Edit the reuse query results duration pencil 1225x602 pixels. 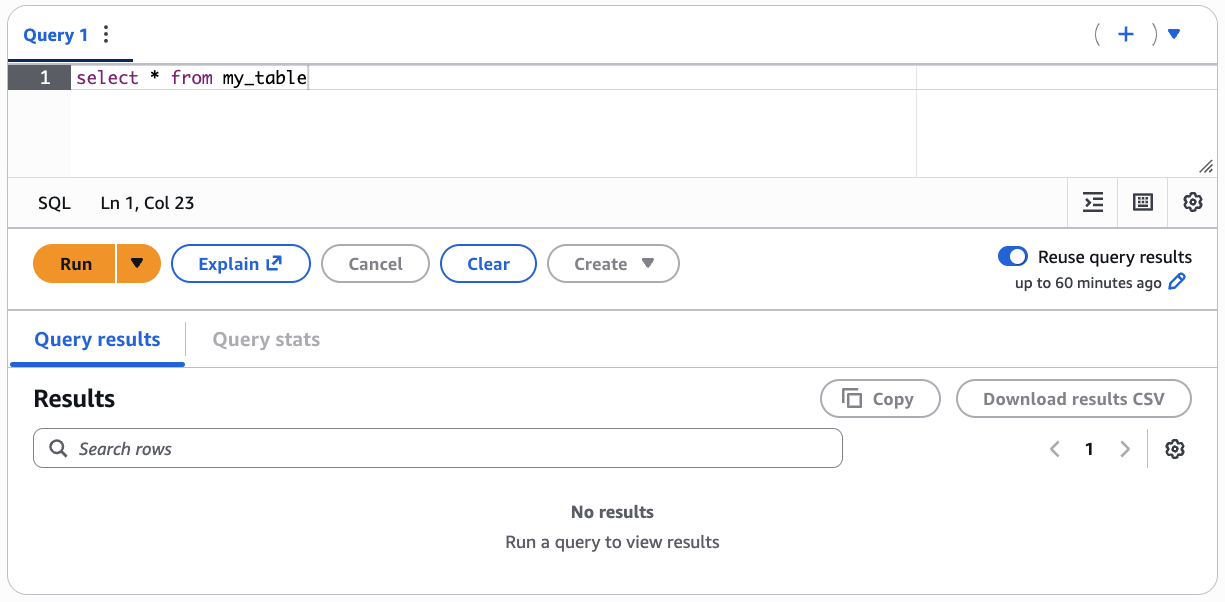click(1177, 282)
